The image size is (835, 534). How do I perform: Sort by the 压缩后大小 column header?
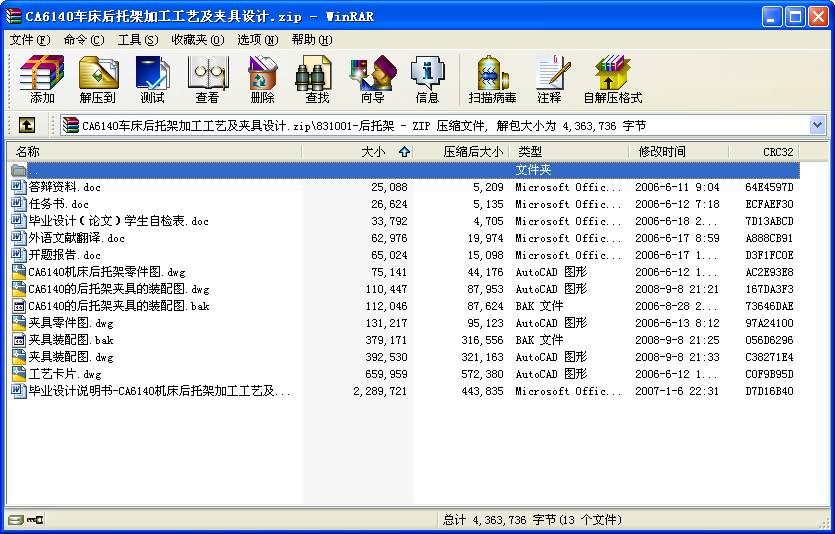point(461,152)
